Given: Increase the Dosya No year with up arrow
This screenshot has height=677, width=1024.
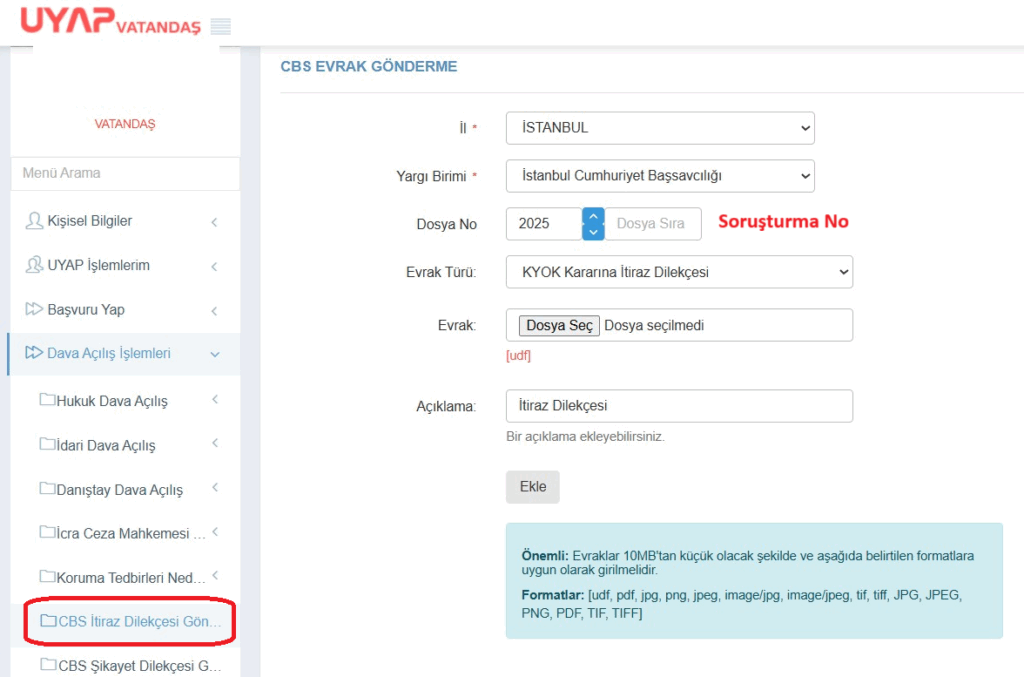Looking at the screenshot, I should (x=593, y=216).
